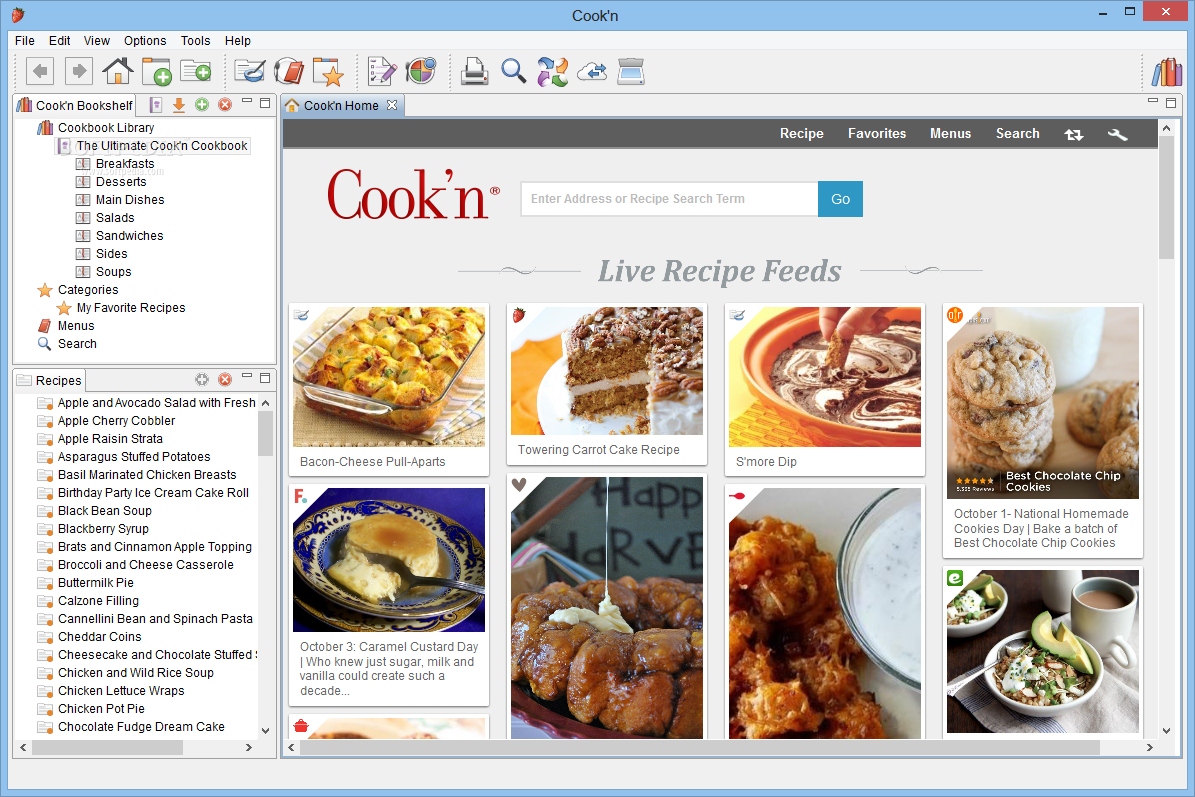Open Chicken Pot Pie recipe
The image size is (1195, 797).
click(101, 709)
